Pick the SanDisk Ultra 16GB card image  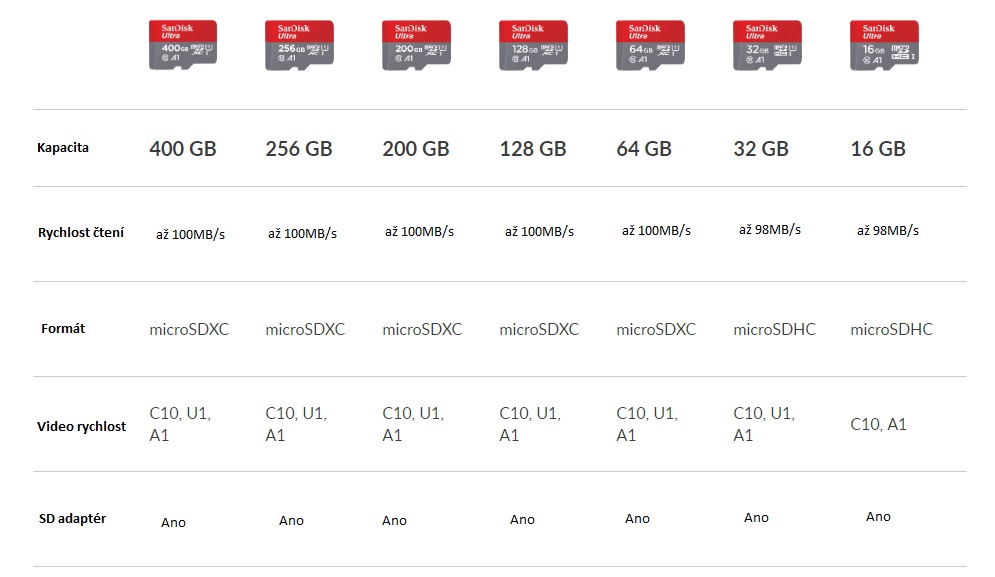884,45
